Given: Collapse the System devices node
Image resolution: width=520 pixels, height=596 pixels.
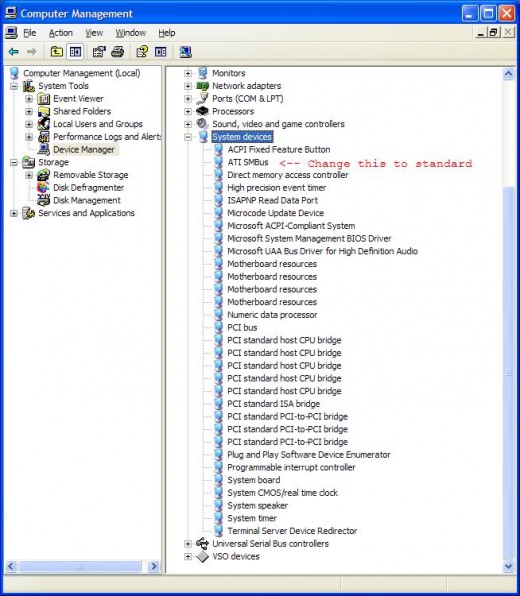Looking at the screenshot, I should pyautogui.click(x=188, y=137).
